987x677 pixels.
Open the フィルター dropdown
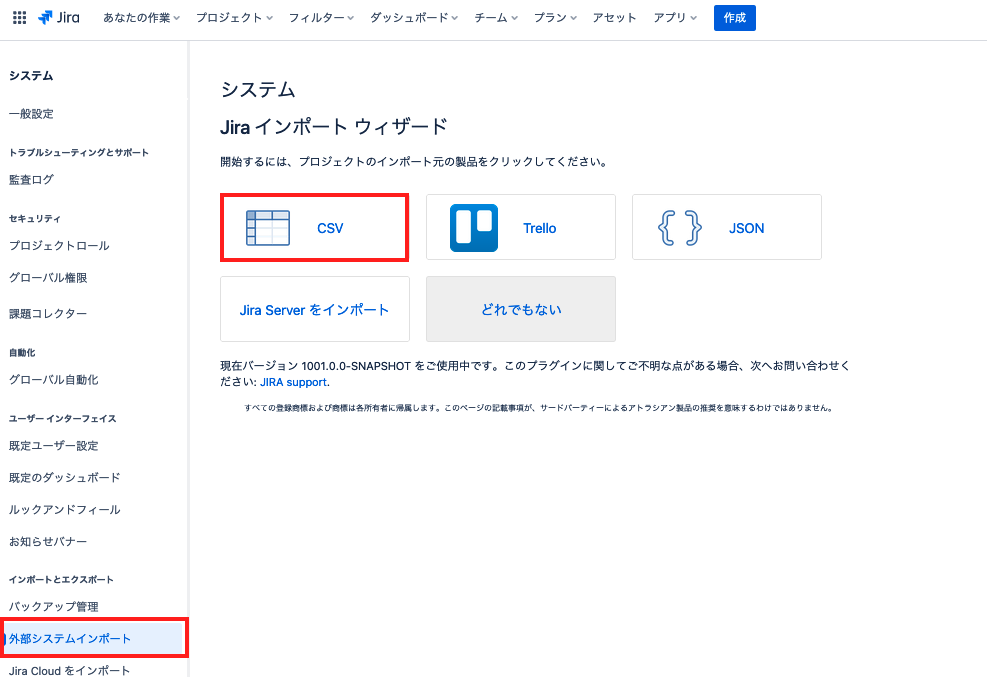click(321, 18)
